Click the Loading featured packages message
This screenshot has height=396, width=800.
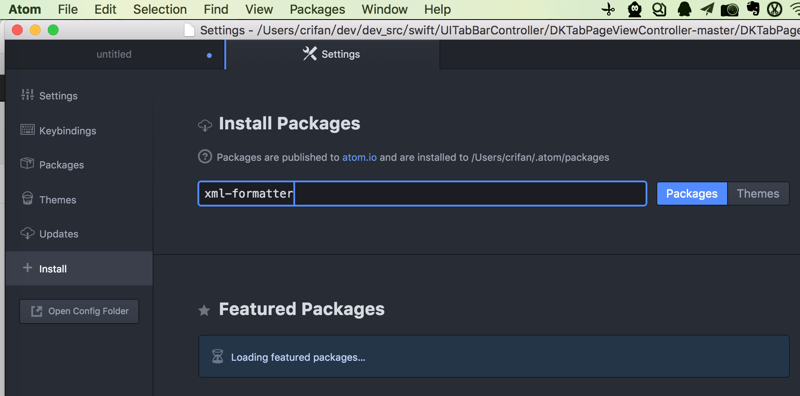point(298,357)
